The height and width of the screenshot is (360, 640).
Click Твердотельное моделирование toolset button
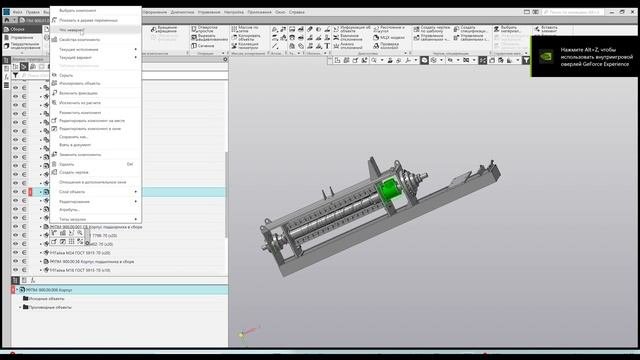pyautogui.click(x=22, y=46)
